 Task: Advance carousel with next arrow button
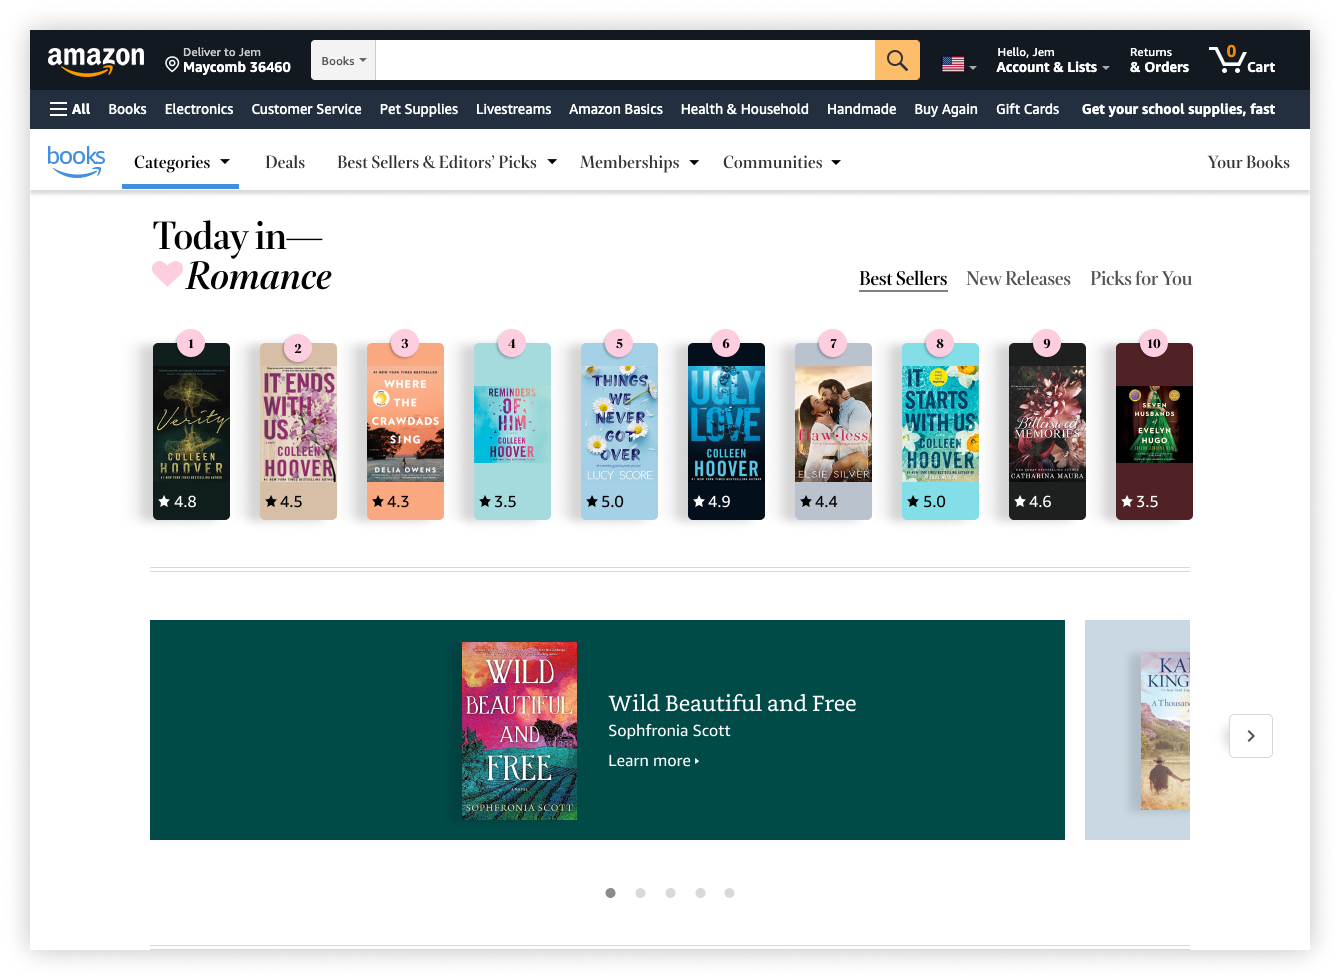pyautogui.click(x=1250, y=736)
